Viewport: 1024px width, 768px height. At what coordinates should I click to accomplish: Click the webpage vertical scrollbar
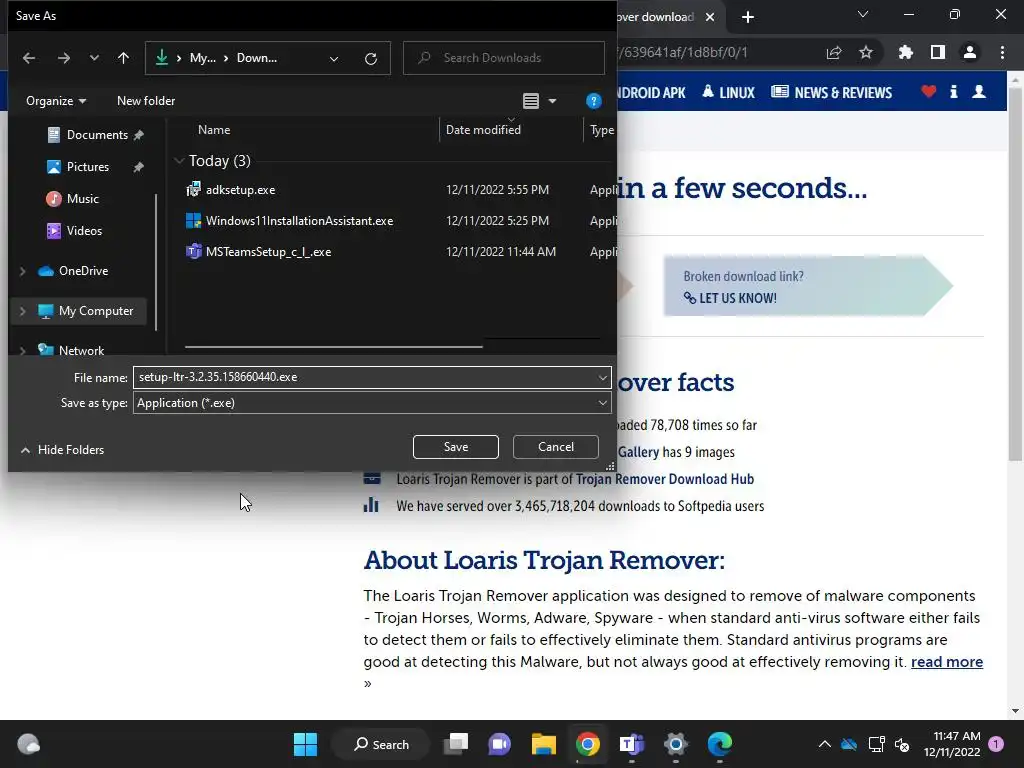tap(1015, 274)
